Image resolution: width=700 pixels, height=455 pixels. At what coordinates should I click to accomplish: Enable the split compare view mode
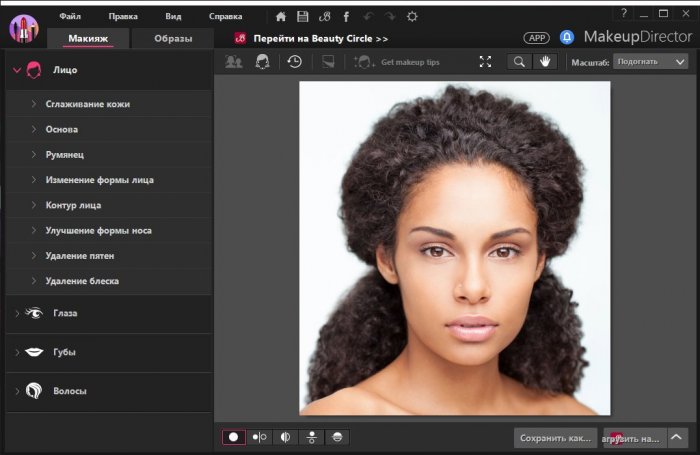[x=286, y=437]
